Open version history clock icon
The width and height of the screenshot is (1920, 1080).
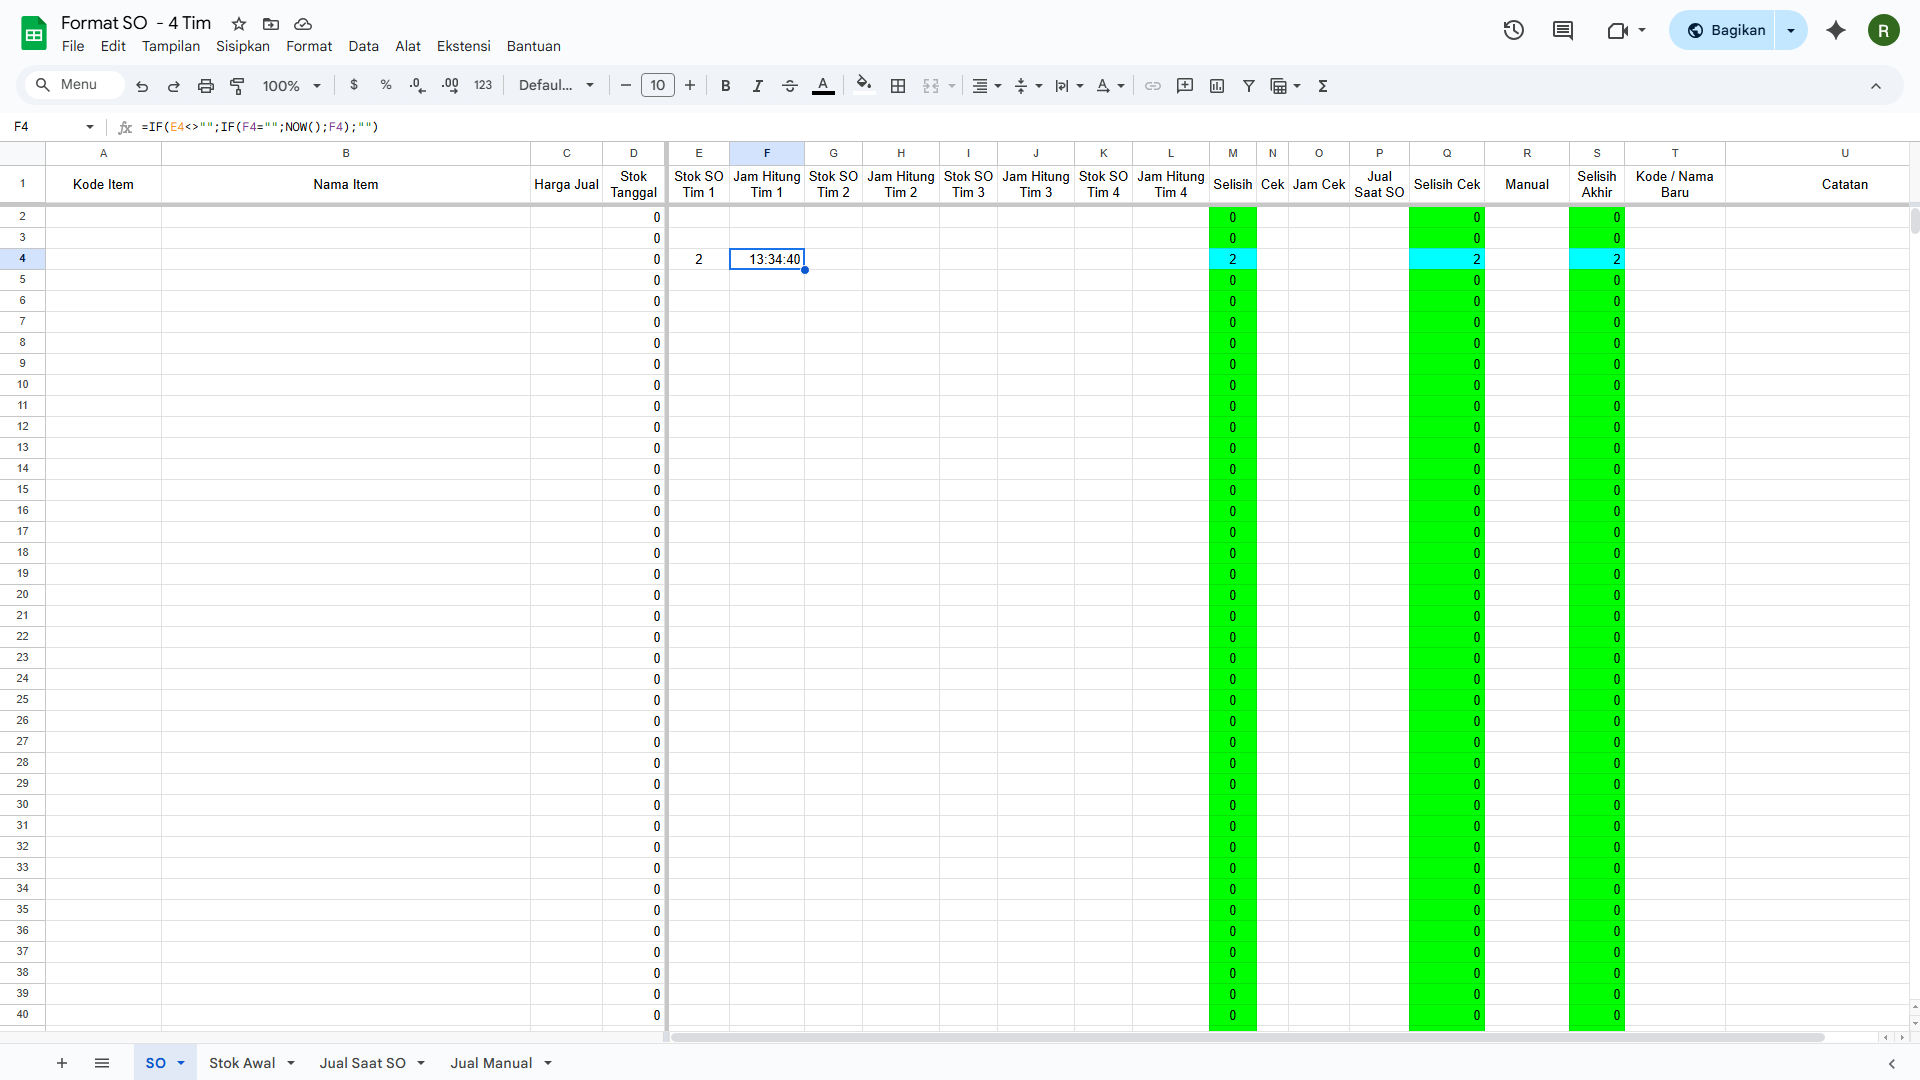[x=1513, y=30]
